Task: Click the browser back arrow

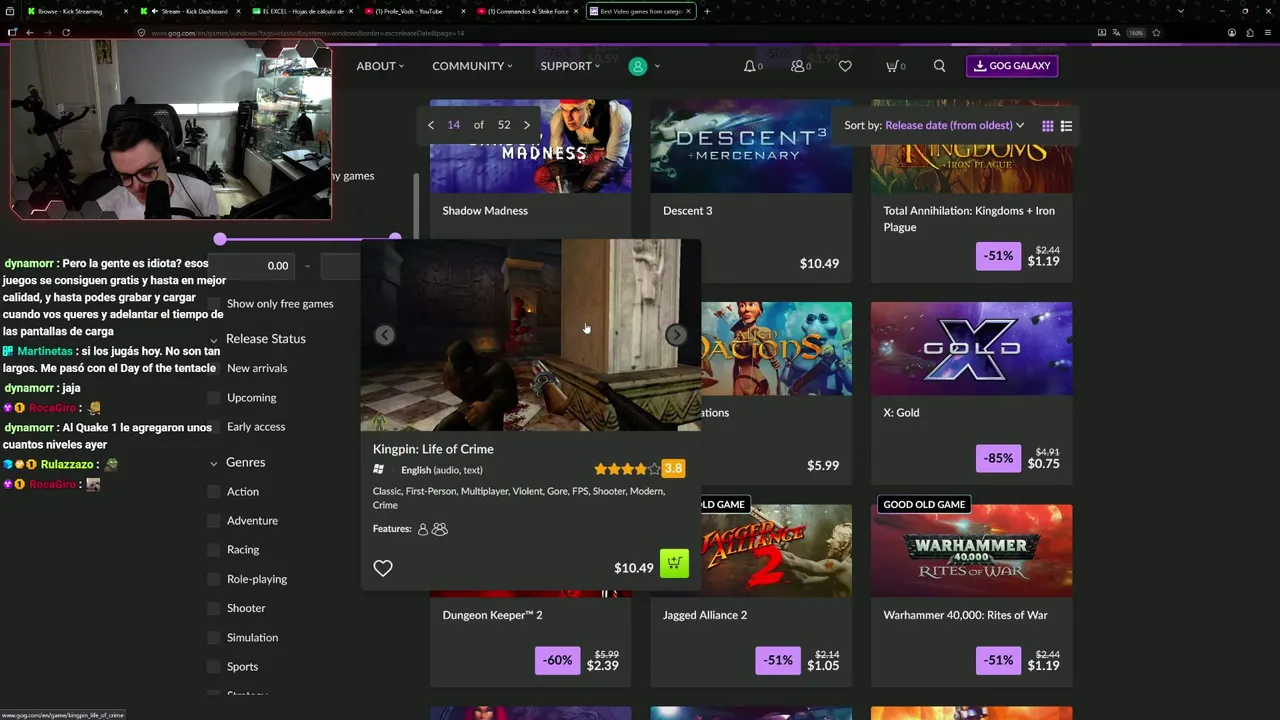Action: pos(30,32)
